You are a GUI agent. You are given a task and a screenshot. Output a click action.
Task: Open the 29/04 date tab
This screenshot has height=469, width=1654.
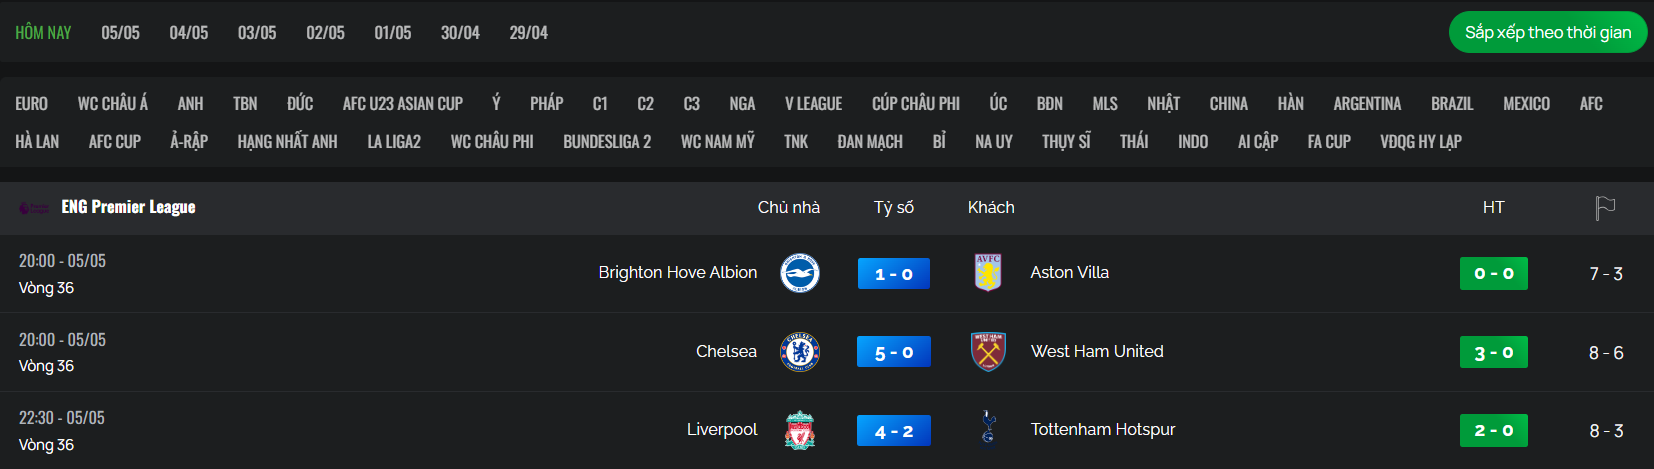click(x=529, y=33)
